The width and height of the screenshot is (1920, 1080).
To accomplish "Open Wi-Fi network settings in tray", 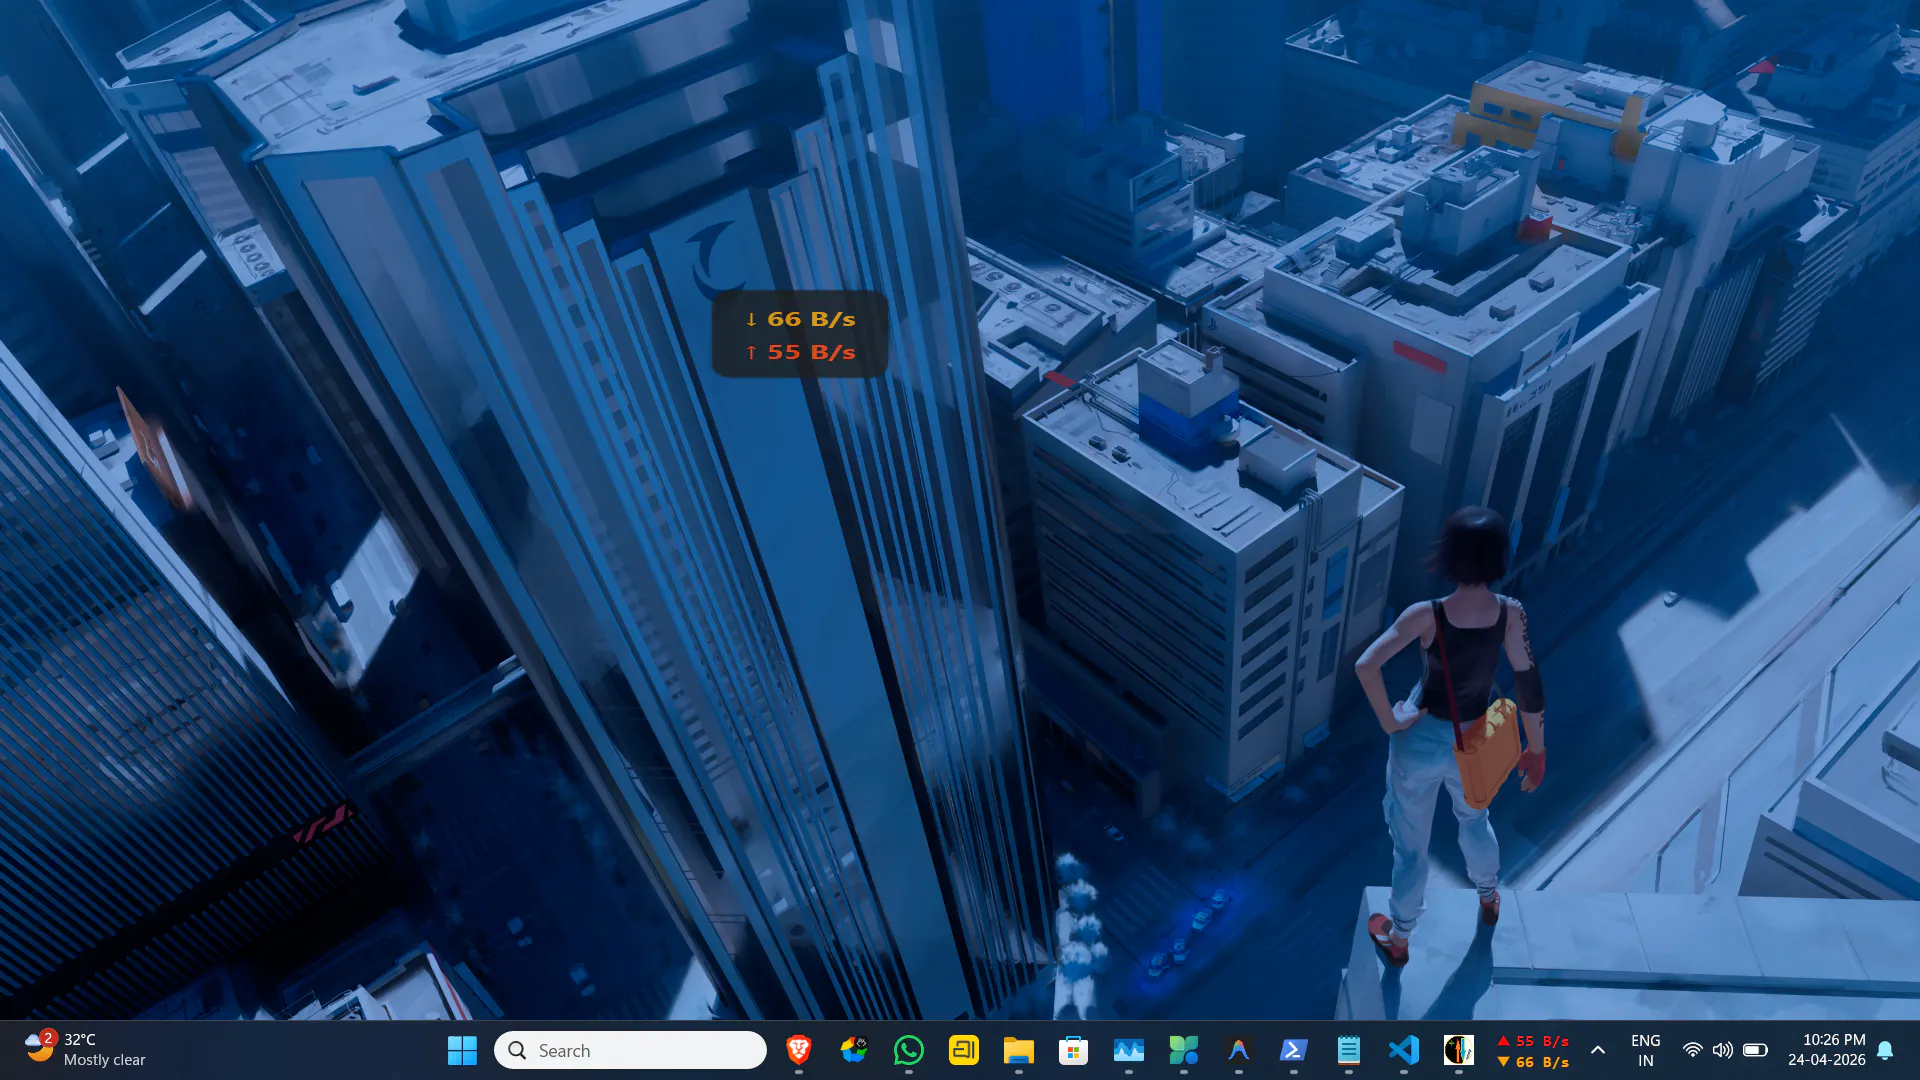I will point(1692,1050).
